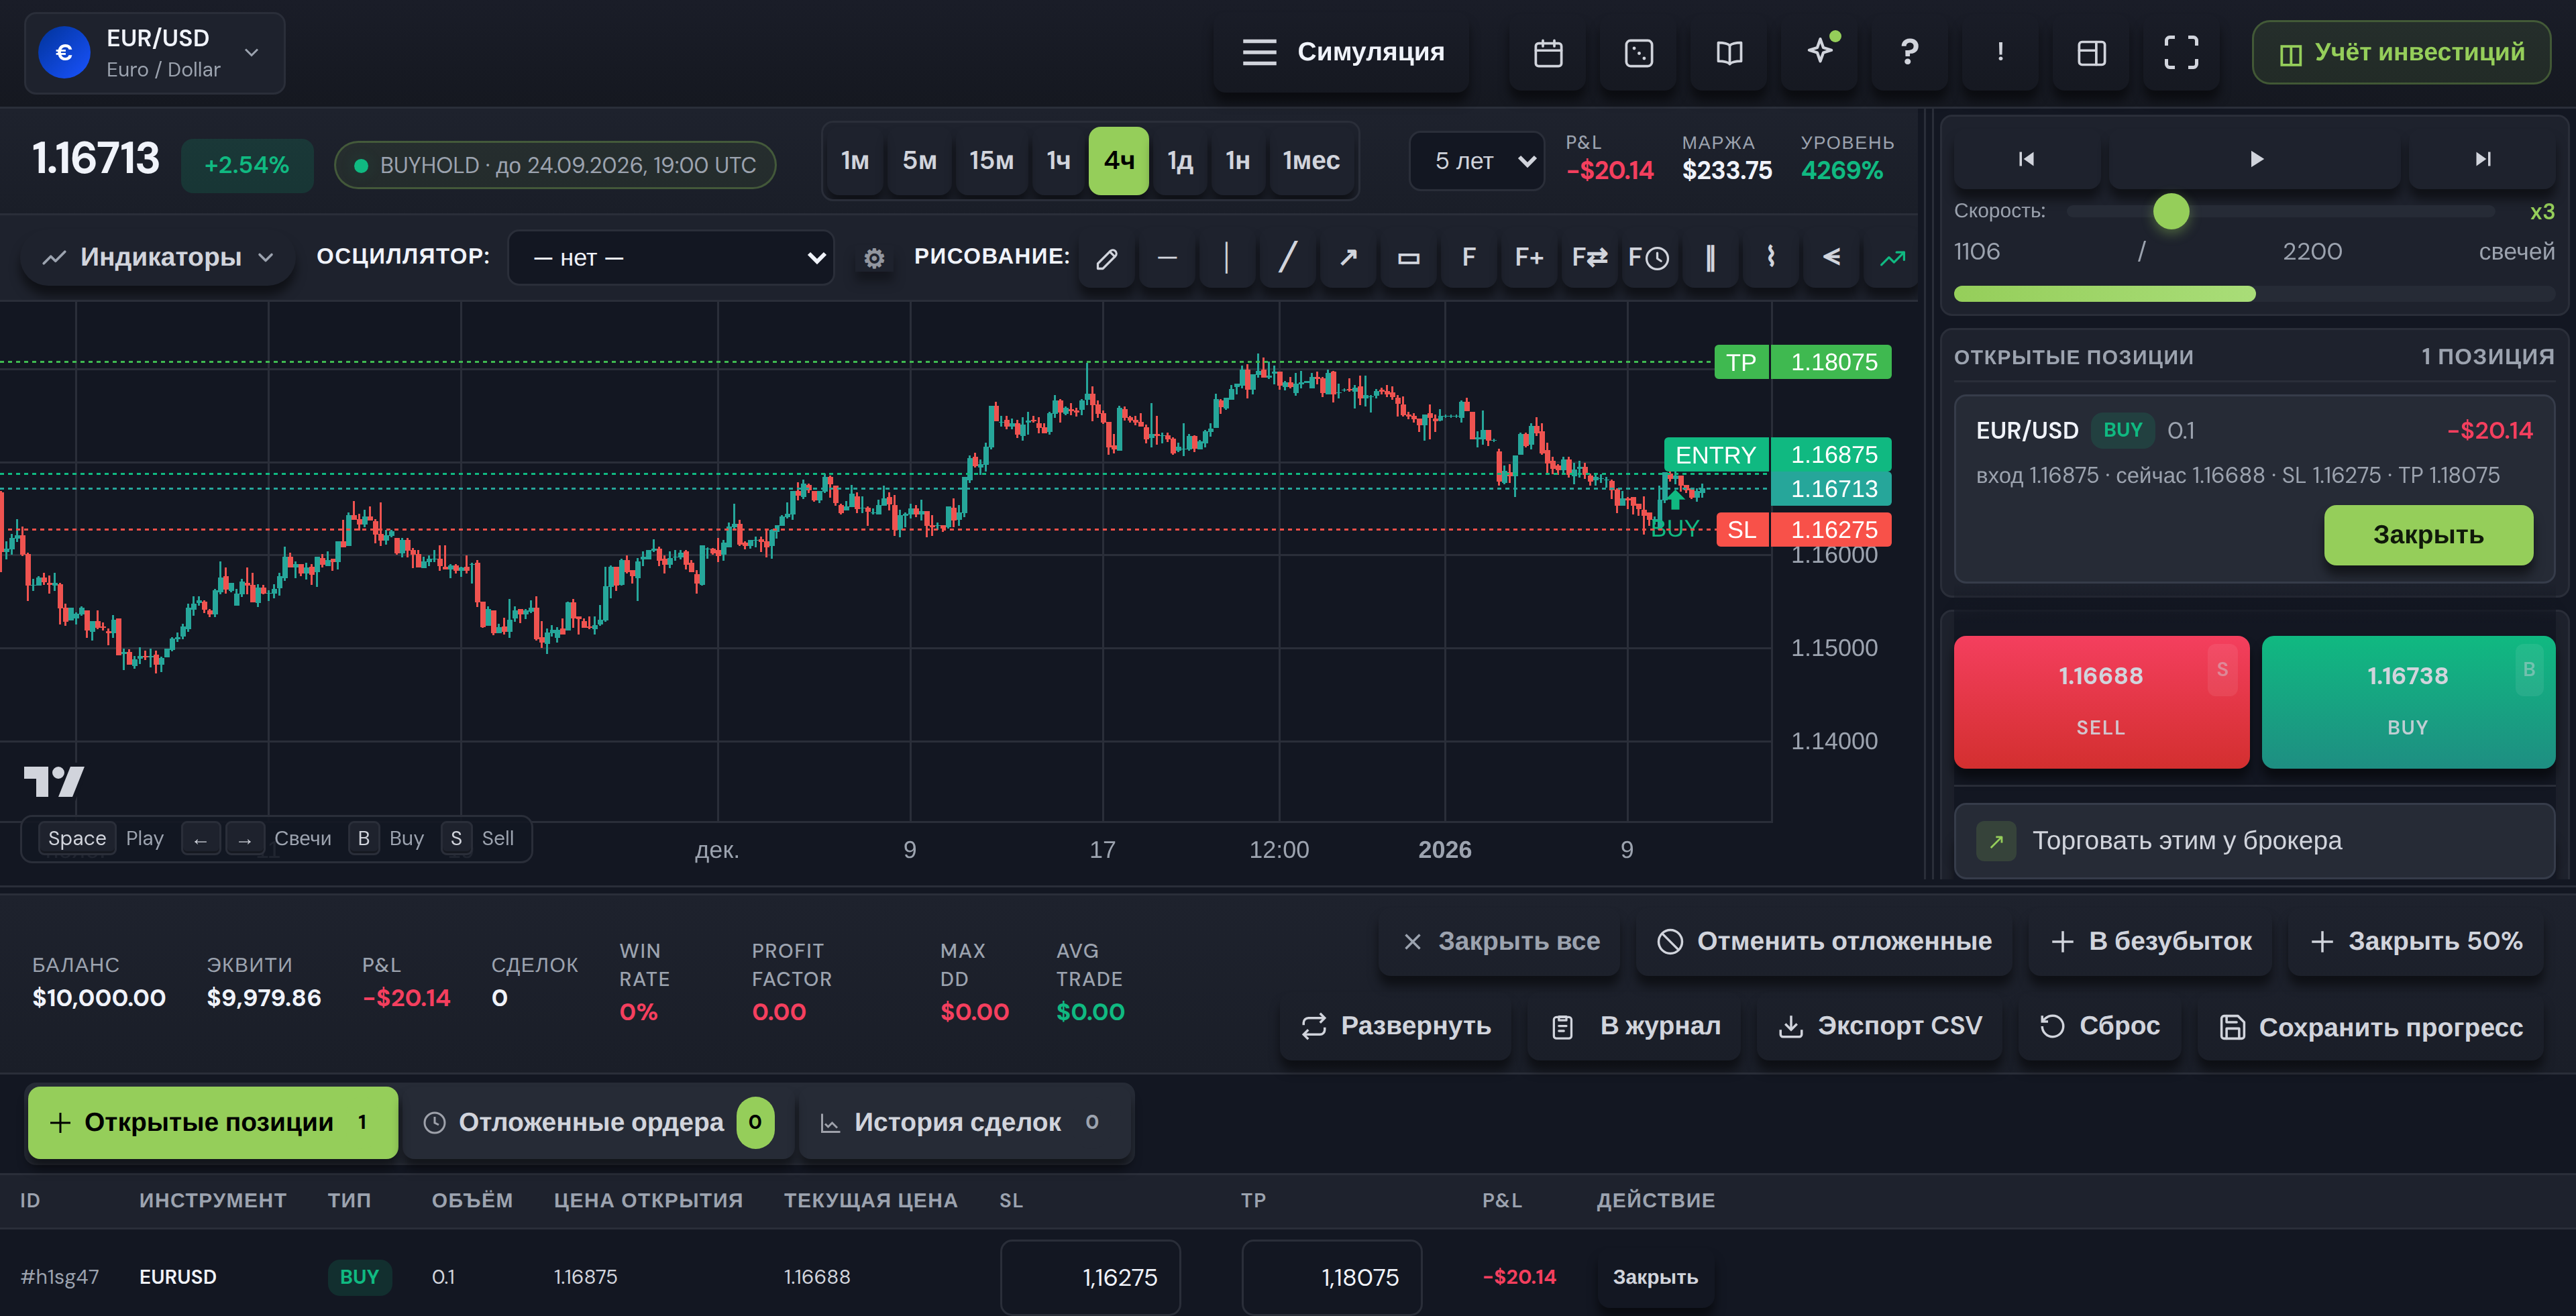Select the vertical line drawing tool
The height and width of the screenshot is (1316, 2576).
tap(1227, 258)
